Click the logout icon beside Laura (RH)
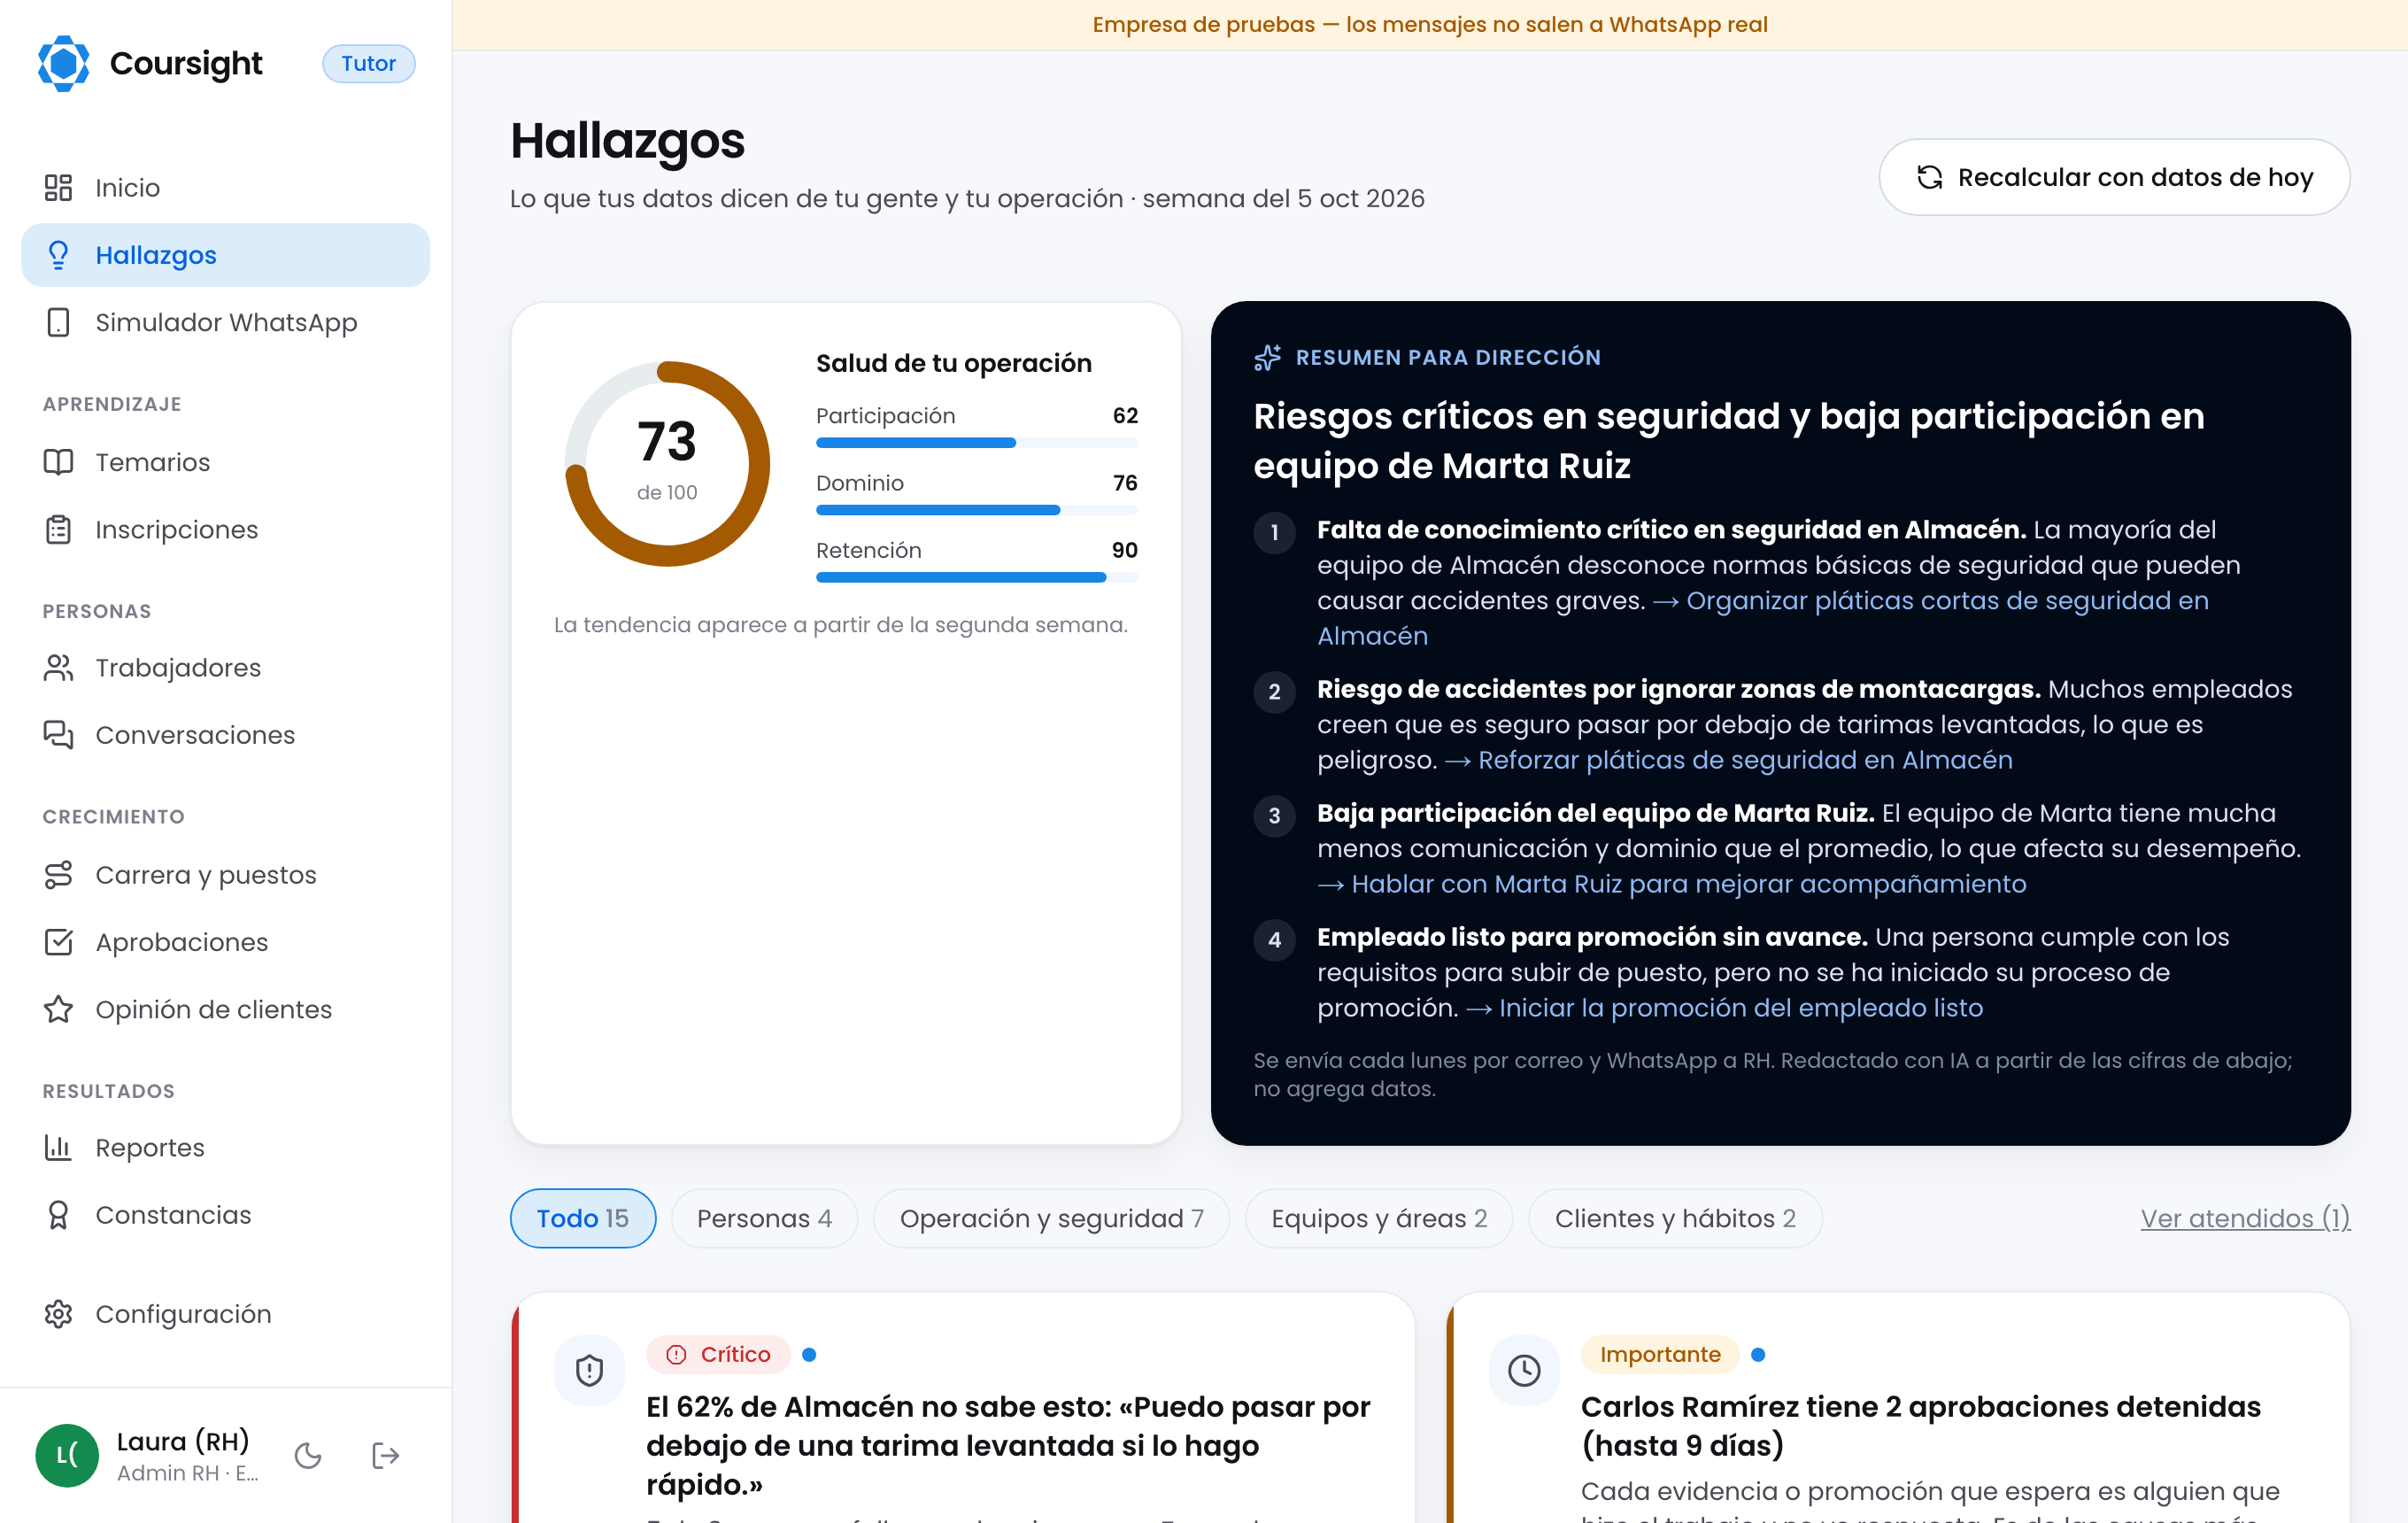Screen dimensions: 2408x1523 point(385,1455)
